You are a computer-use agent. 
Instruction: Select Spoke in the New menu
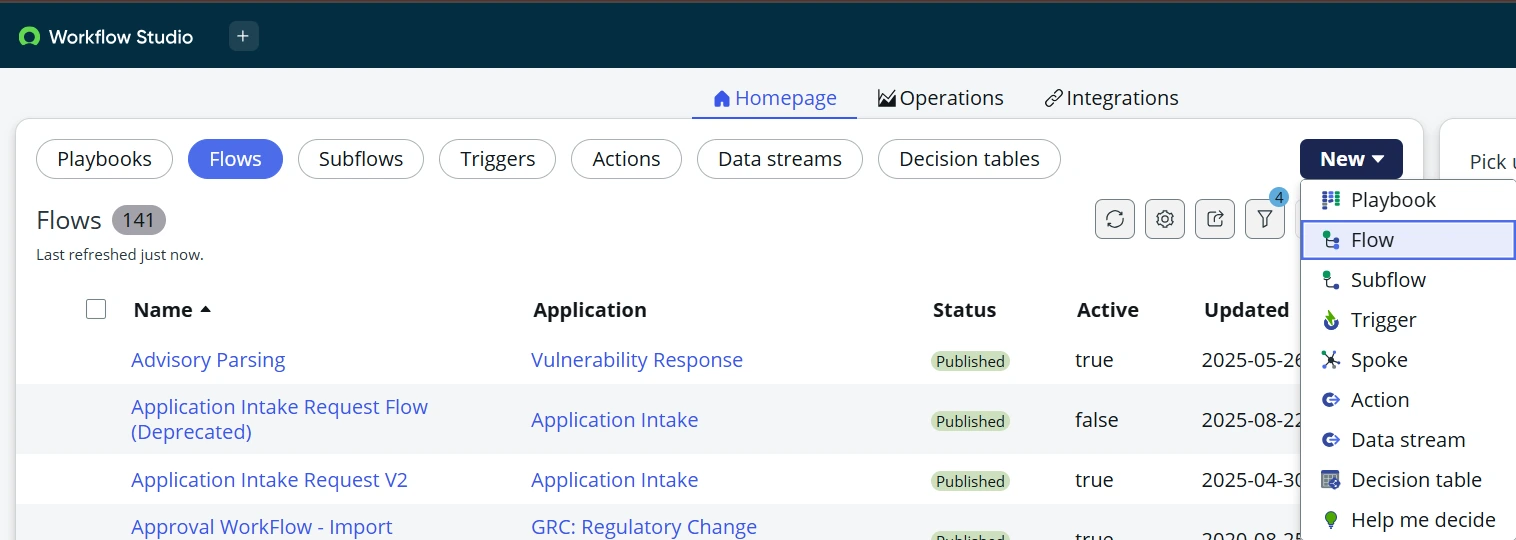pyautogui.click(x=1378, y=360)
